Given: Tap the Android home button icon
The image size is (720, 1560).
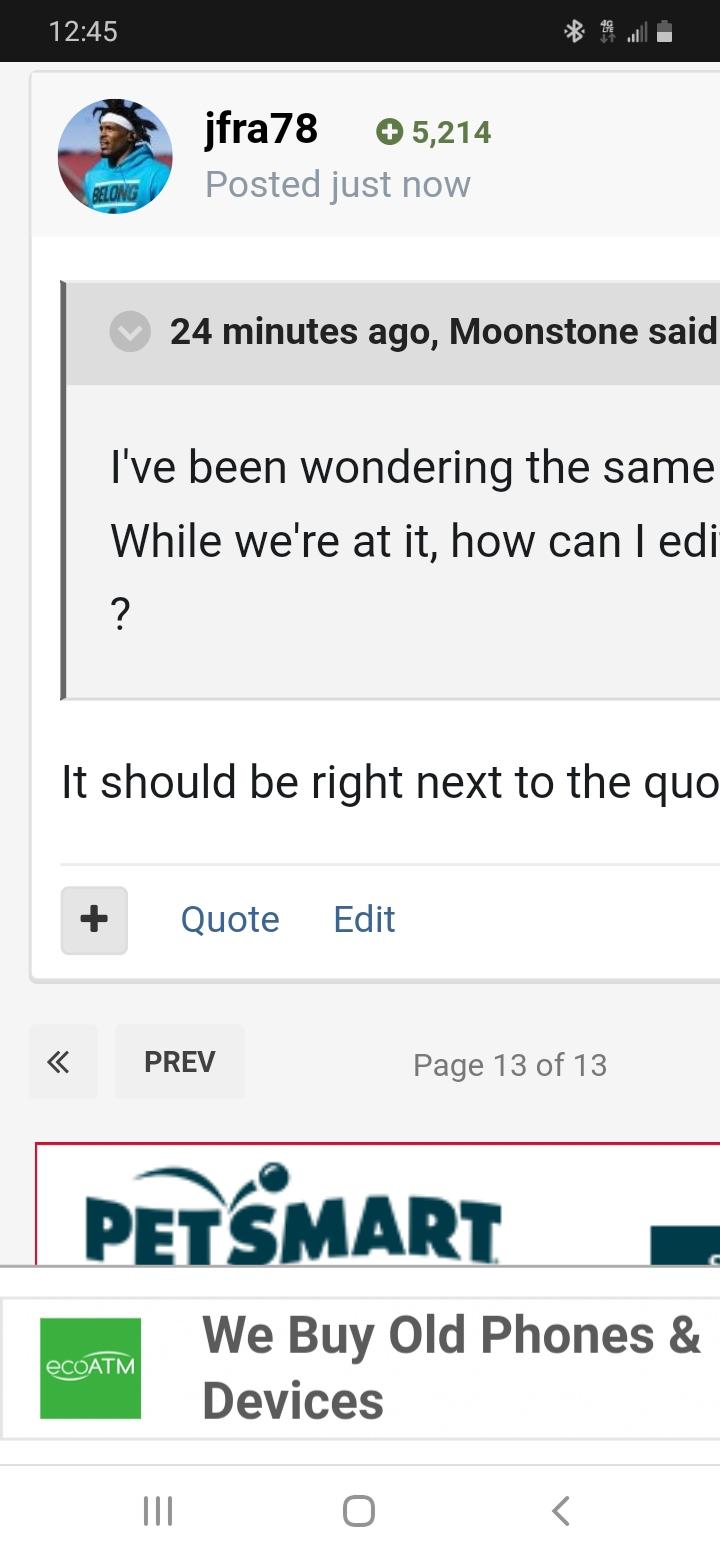Looking at the screenshot, I should tap(359, 1511).
